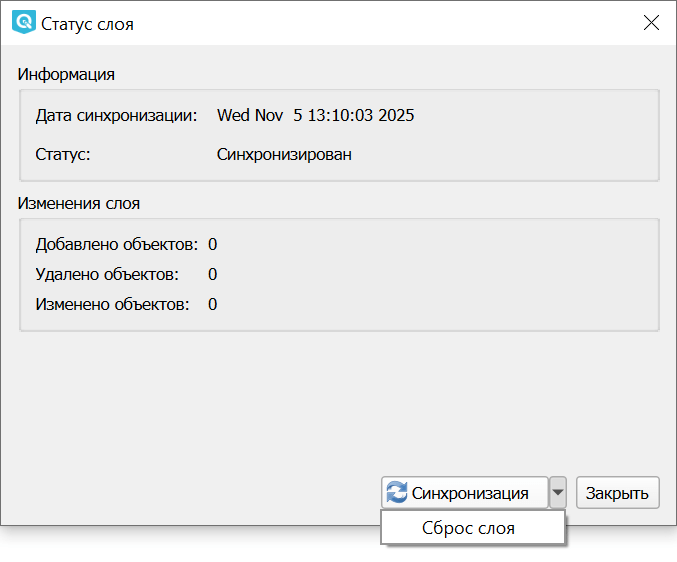Viewport: 677px width, 562px height.
Task: Click the Информация section heading
Action: (x=66, y=74)
